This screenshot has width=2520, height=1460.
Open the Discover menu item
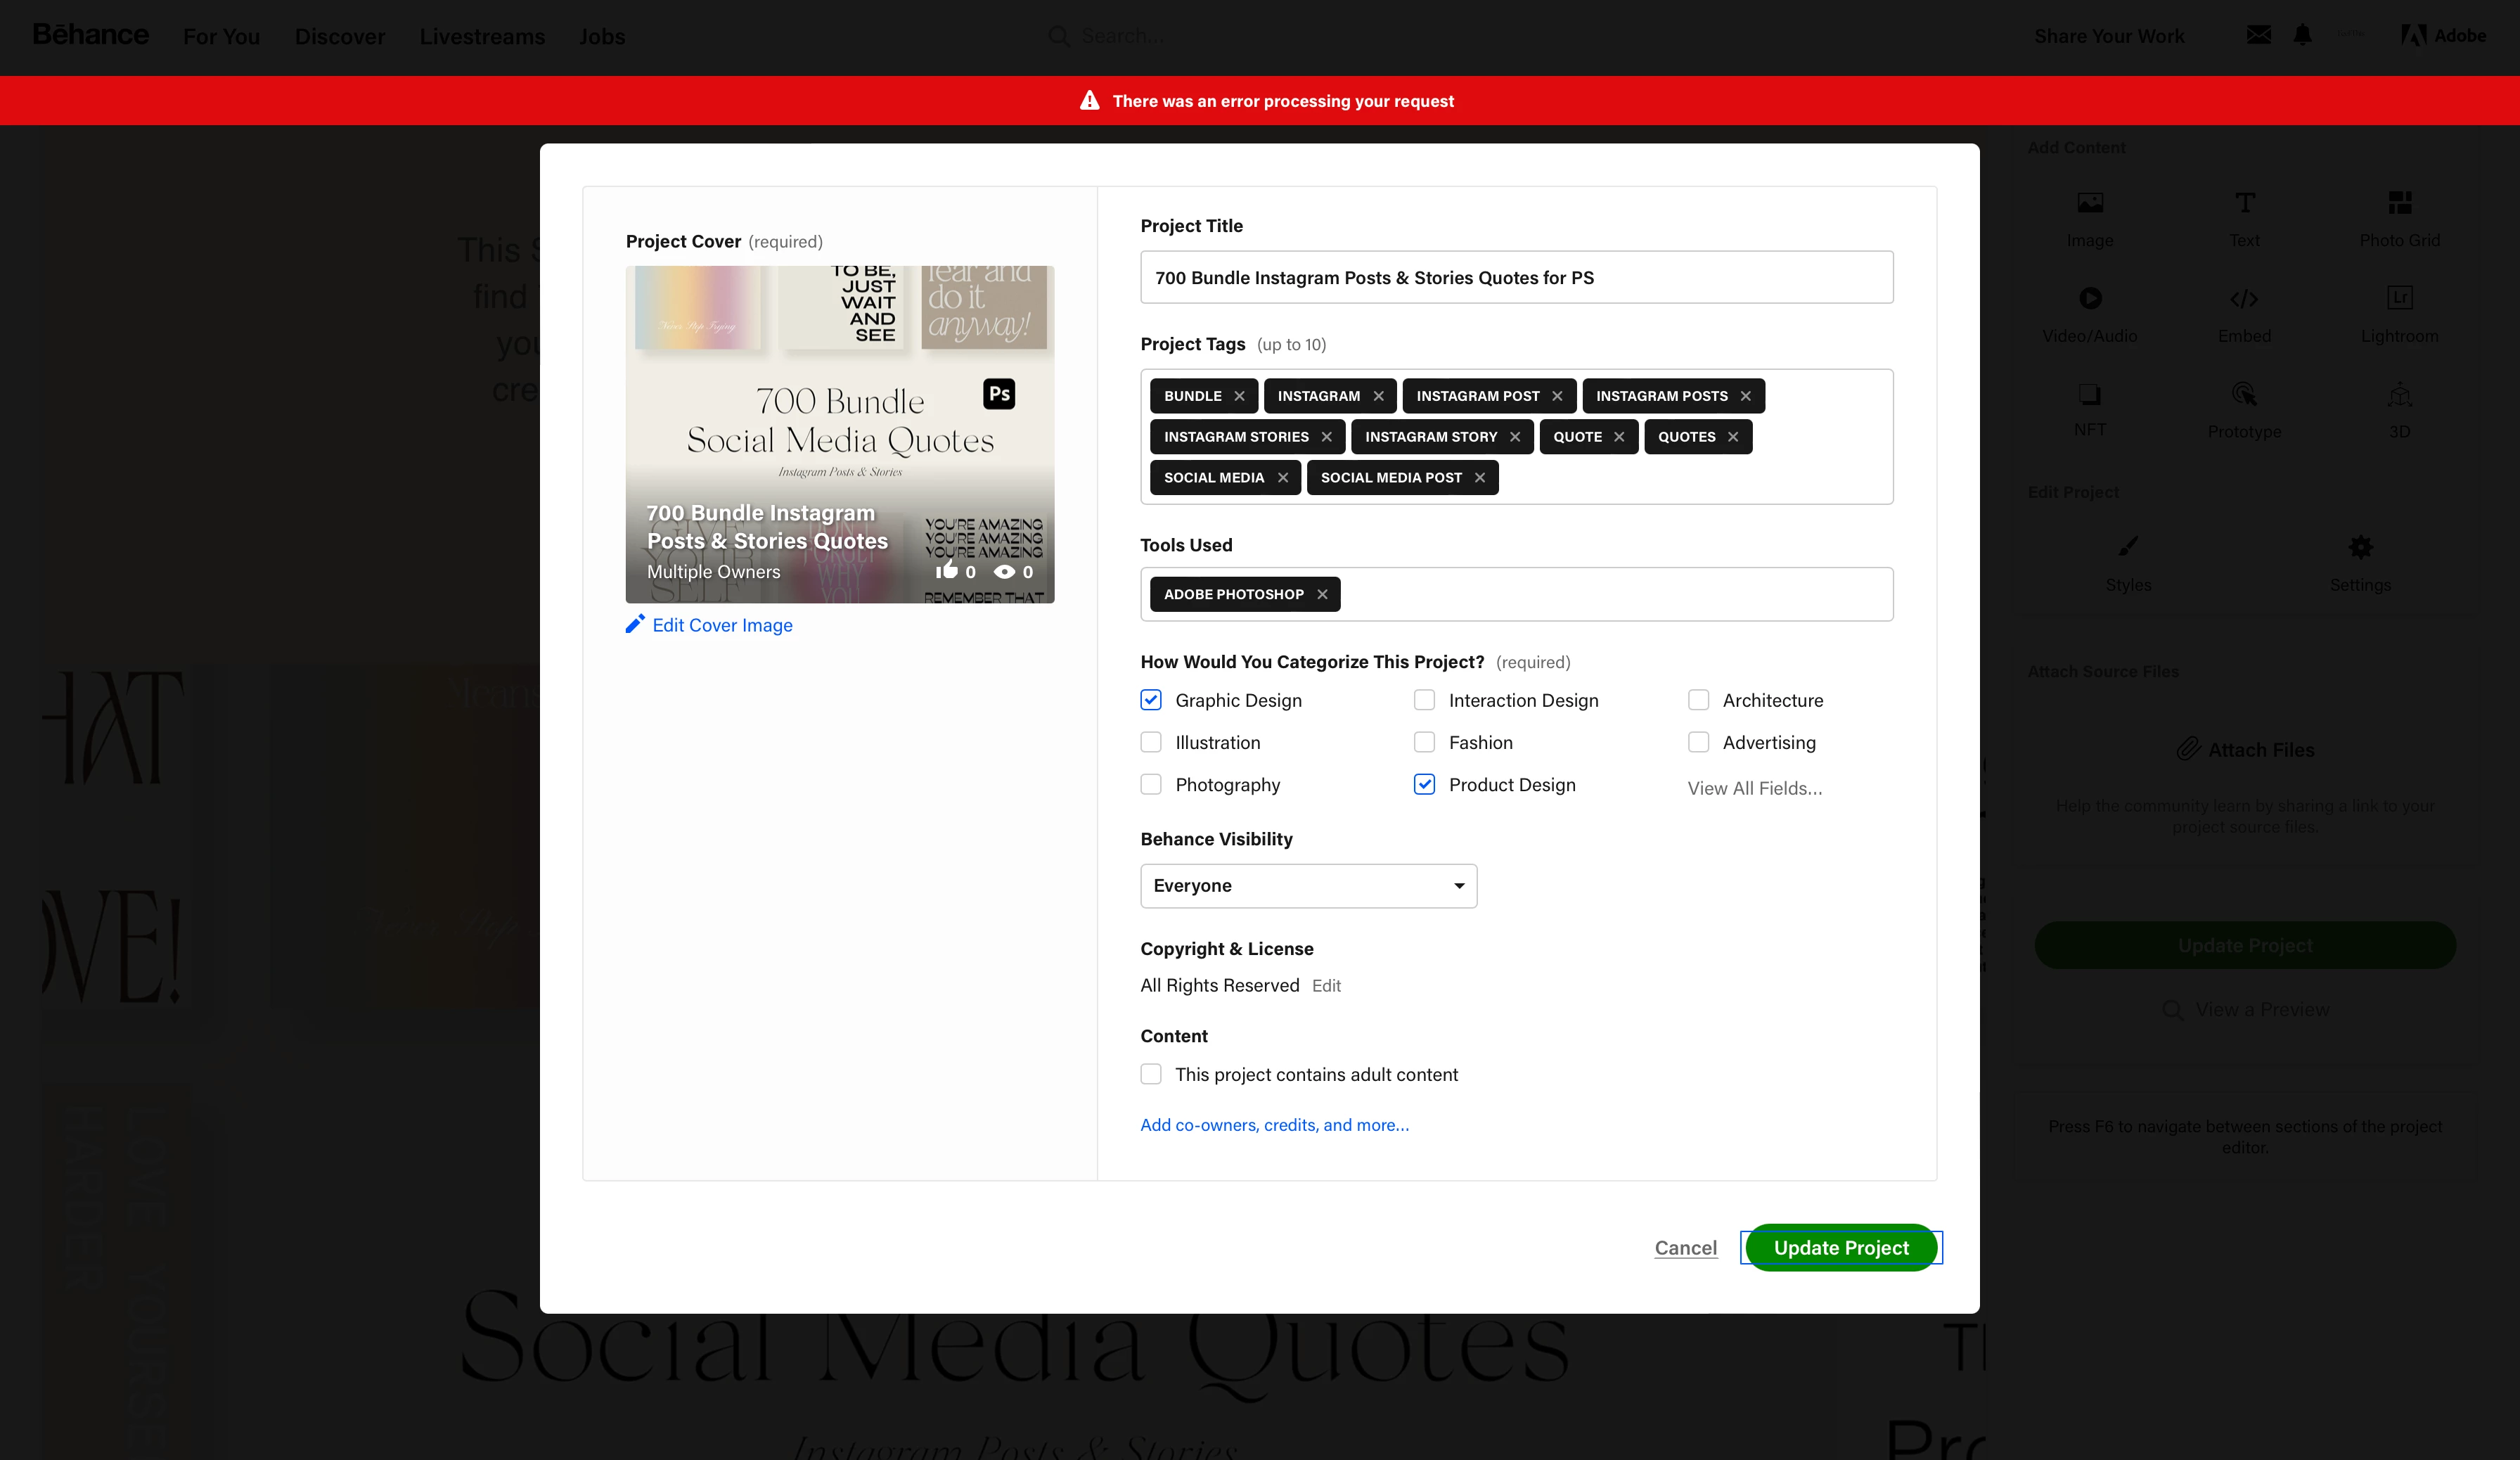click(339, 36)
